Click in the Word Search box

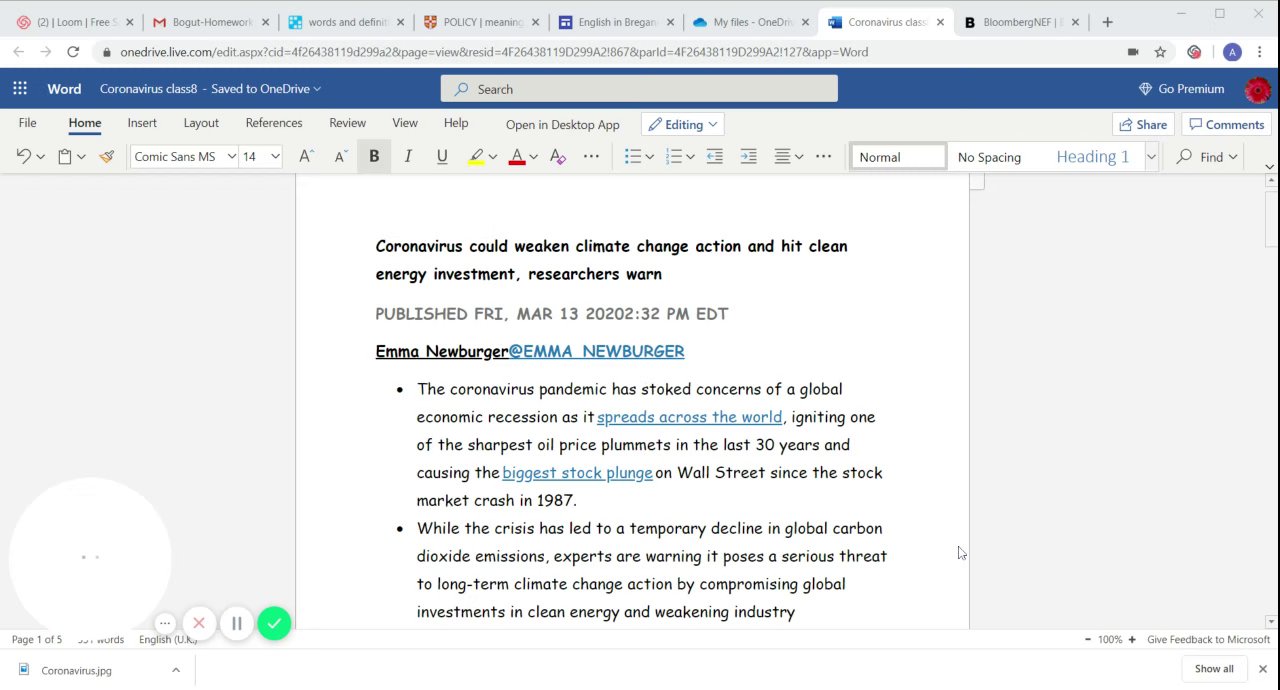tap(639, 89)
